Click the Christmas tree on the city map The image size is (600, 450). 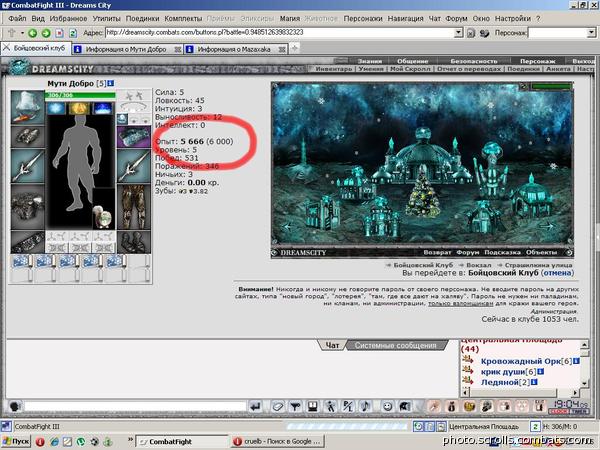[x=422, y=195]
